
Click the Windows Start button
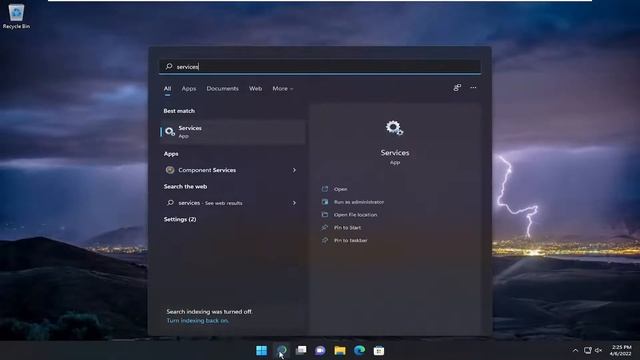point(261,351)
